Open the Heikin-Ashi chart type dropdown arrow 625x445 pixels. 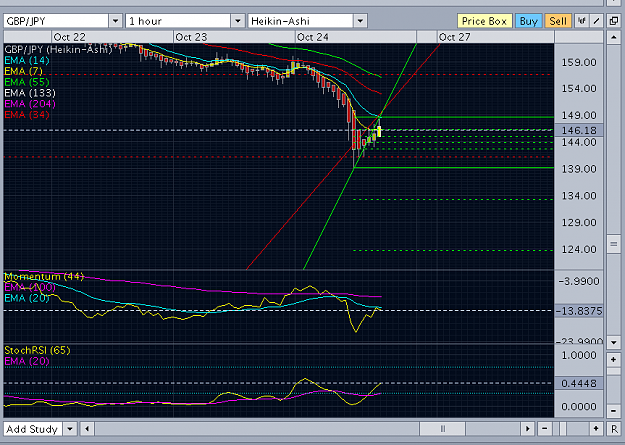(x=360, y=21)
